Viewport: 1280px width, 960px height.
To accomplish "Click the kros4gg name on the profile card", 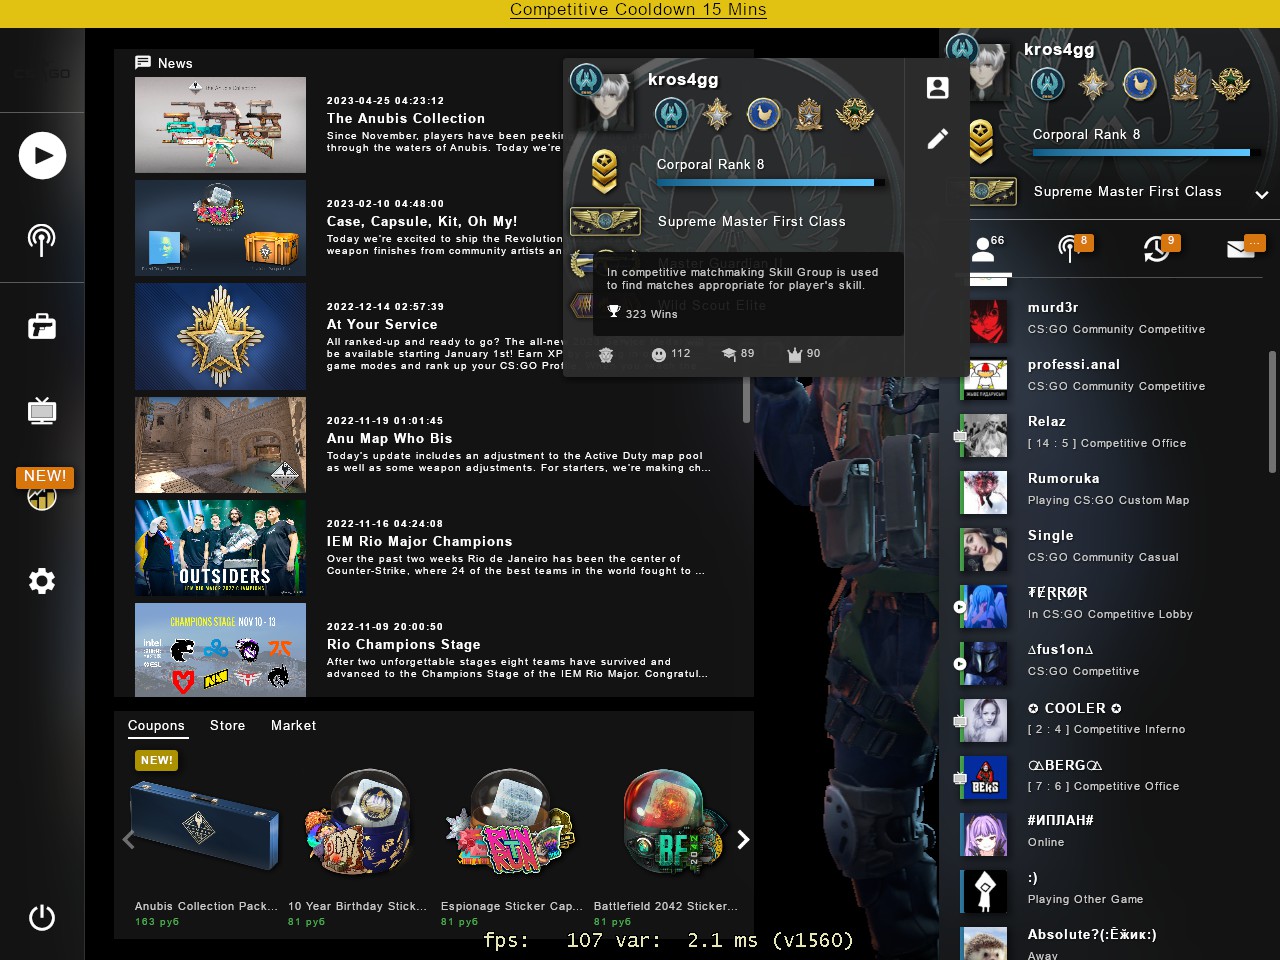I will tap(683, 80).
